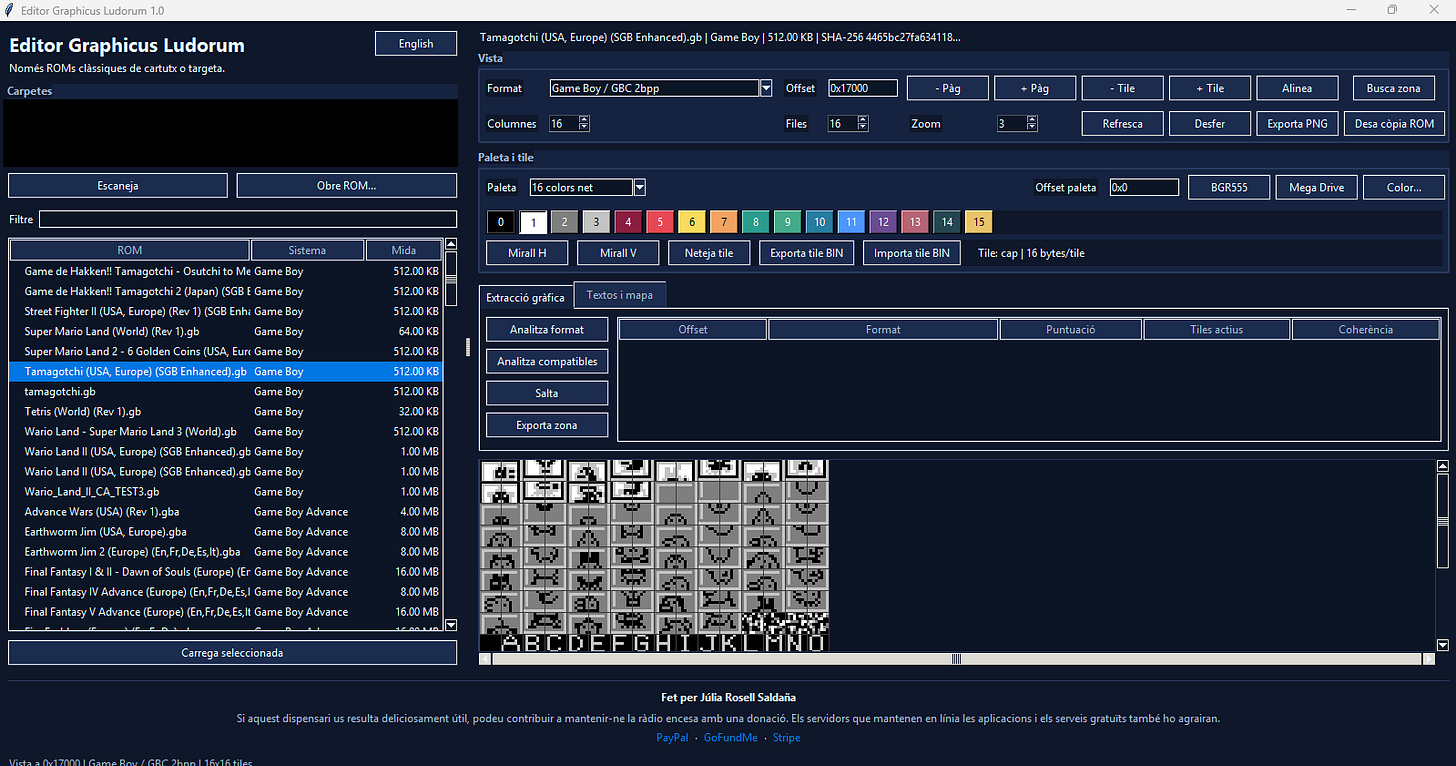This screenshot has width=1456, height=766.
Task: Select Tetris (World) (Rev 1).gb row
Action: tap(226, 411)
